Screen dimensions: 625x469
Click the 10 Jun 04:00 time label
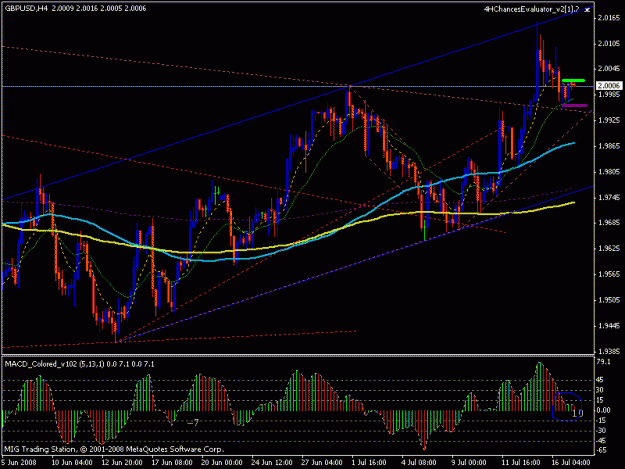[x=72, y=463]
